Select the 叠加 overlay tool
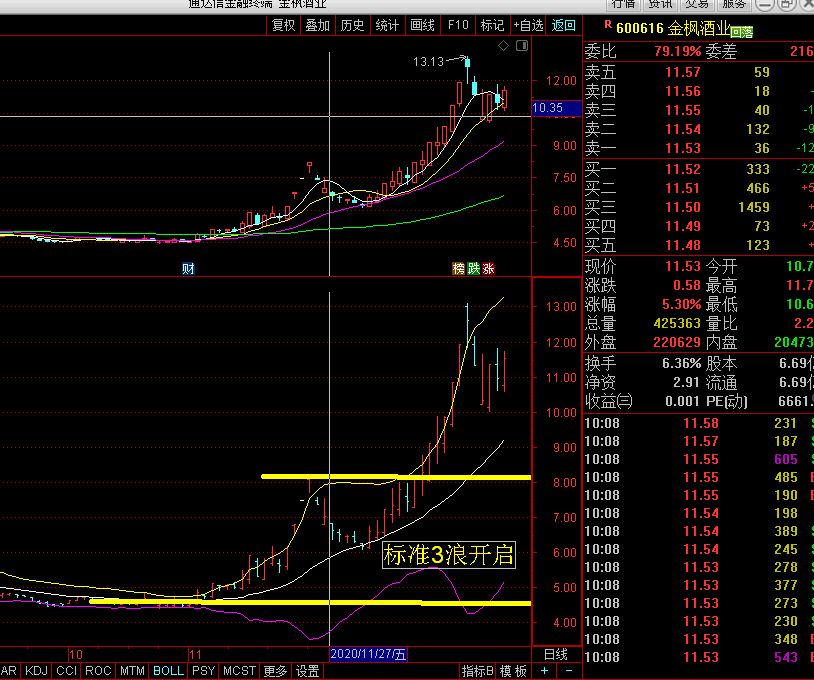Screen dimensions: 814x680 tap(317, 25)
